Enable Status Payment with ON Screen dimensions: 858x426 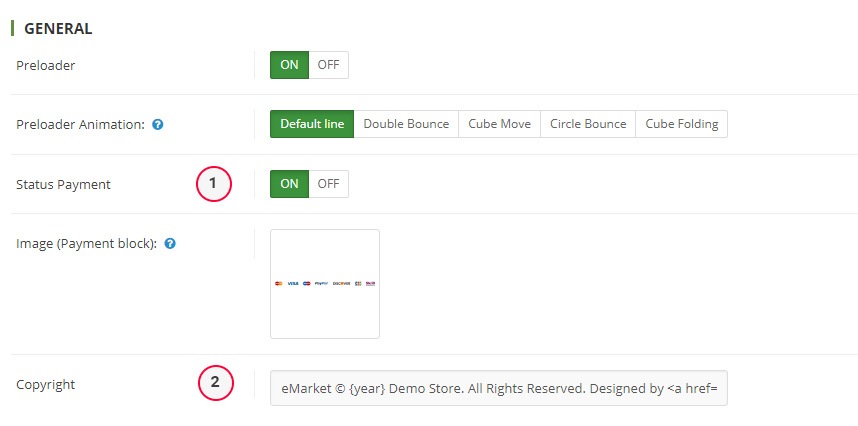289,184
